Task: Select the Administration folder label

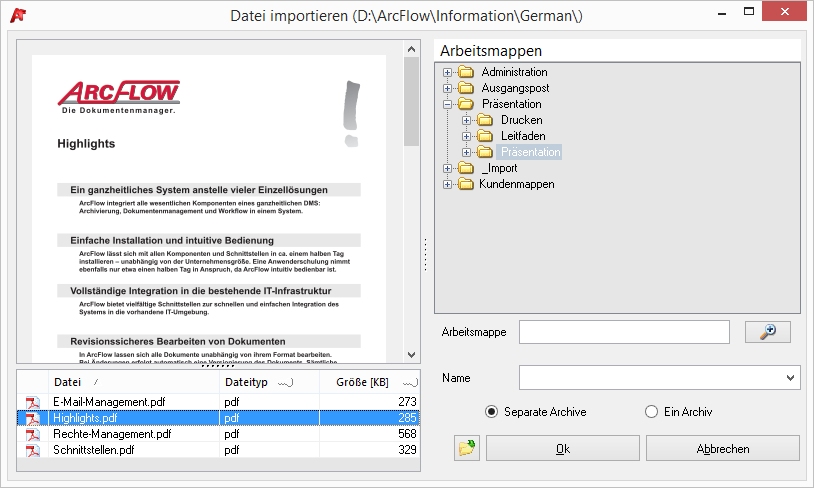Action: pos(514,72)
